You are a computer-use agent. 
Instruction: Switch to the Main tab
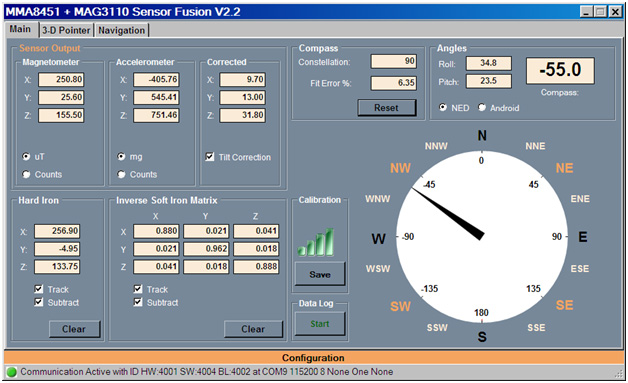[x=21, y=29]
